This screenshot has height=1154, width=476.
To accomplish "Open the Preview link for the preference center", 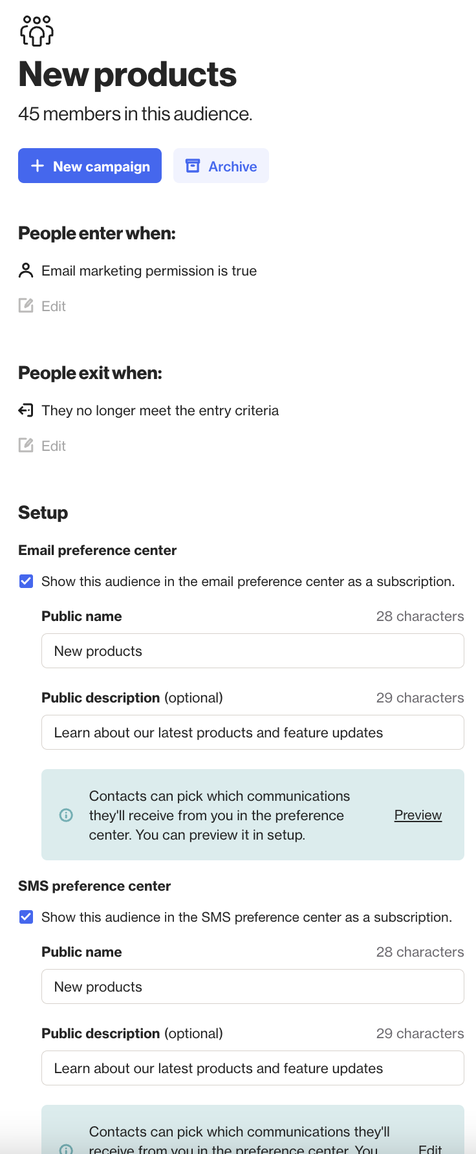I will point(418,815).
